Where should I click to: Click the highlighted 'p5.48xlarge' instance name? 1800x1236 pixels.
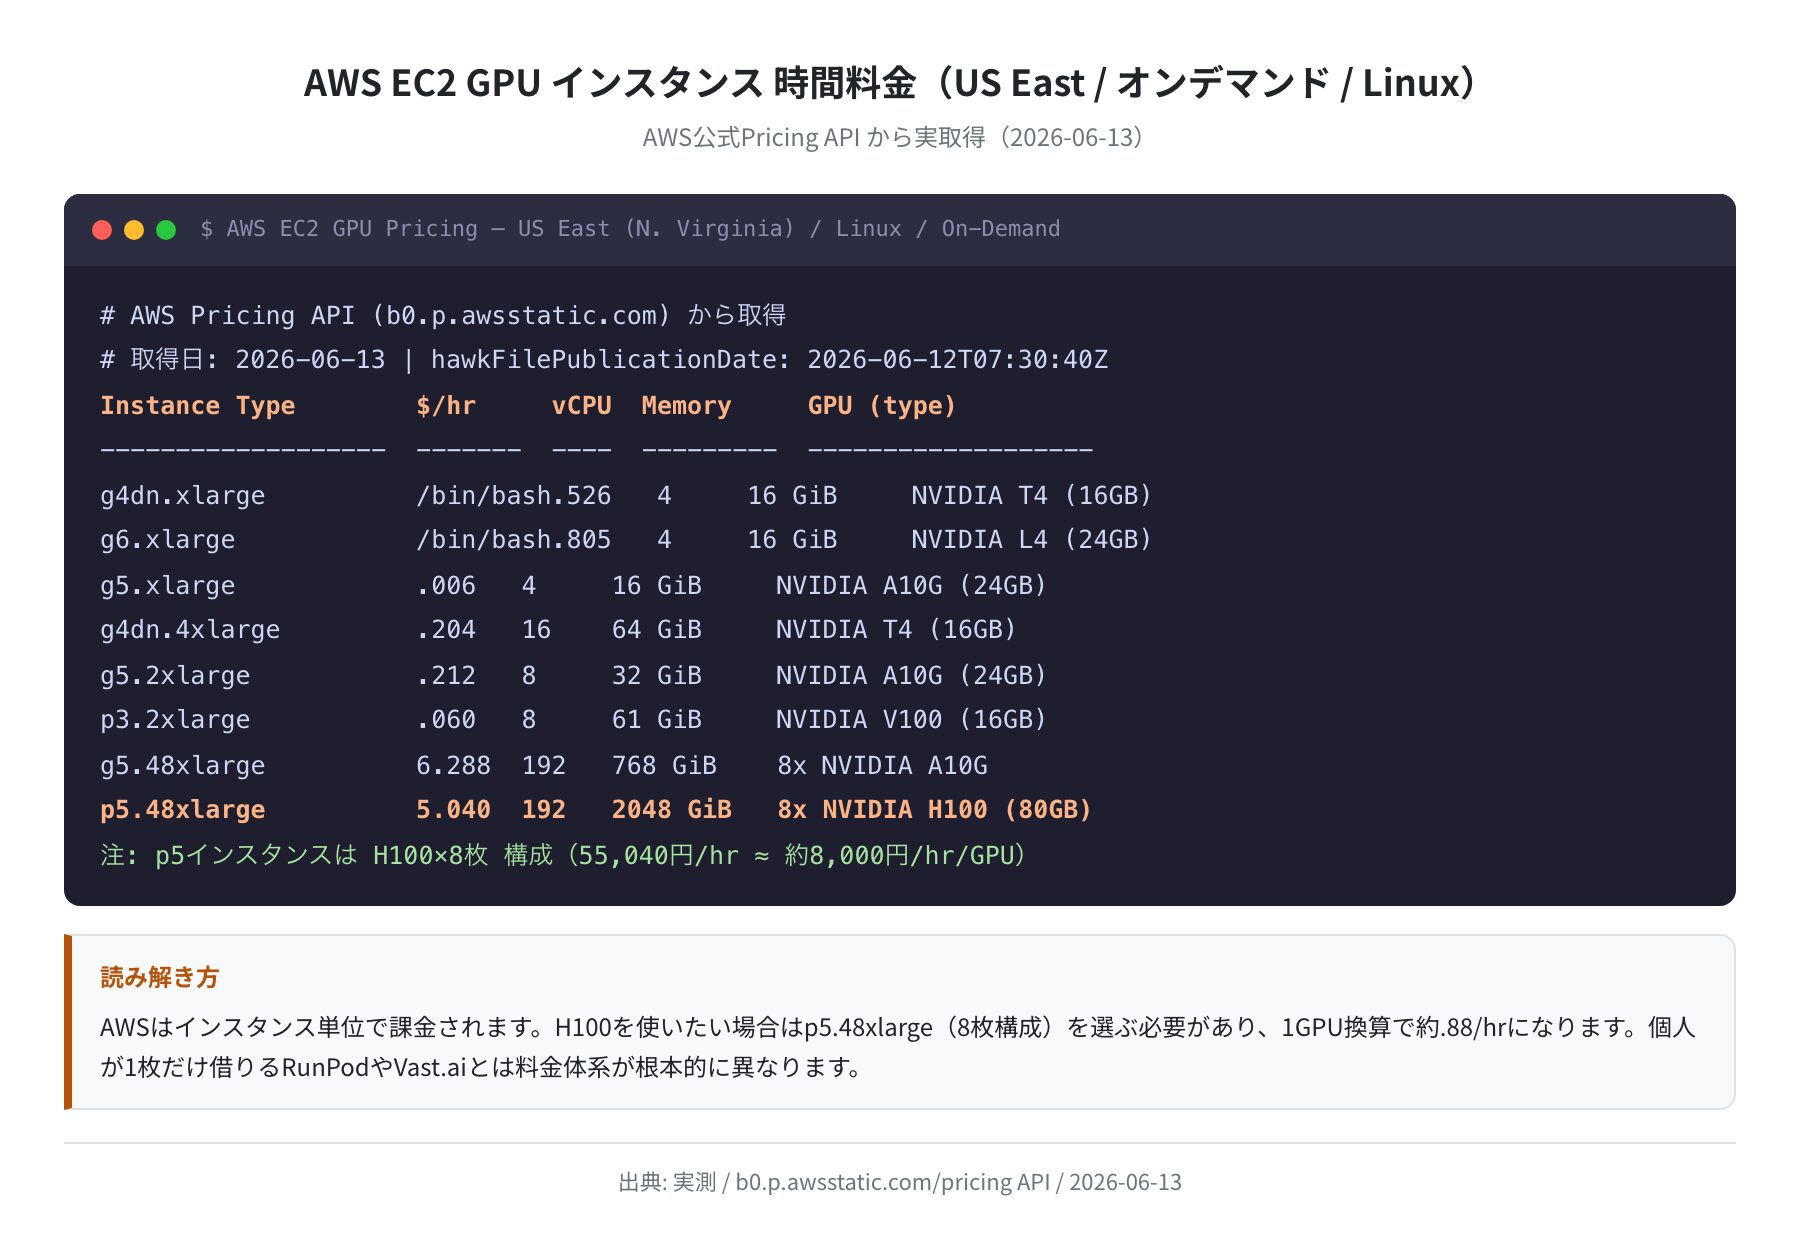pyautogui.click(x=183, y=810)
